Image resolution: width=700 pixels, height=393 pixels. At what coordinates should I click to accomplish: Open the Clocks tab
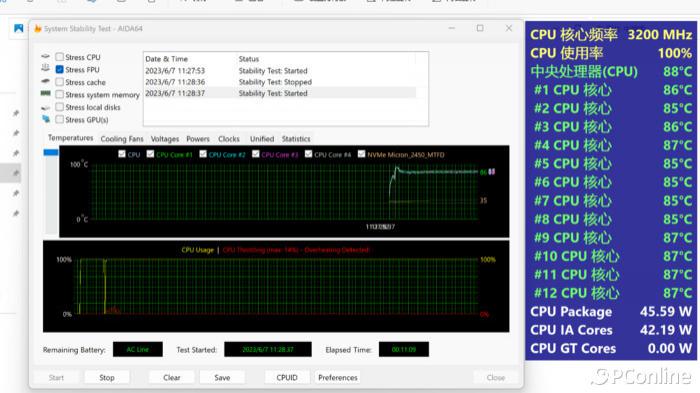[x=229, y=139]
